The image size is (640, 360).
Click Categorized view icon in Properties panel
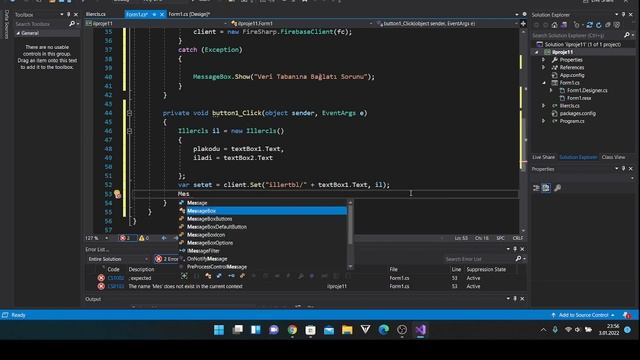click(536, 188)
